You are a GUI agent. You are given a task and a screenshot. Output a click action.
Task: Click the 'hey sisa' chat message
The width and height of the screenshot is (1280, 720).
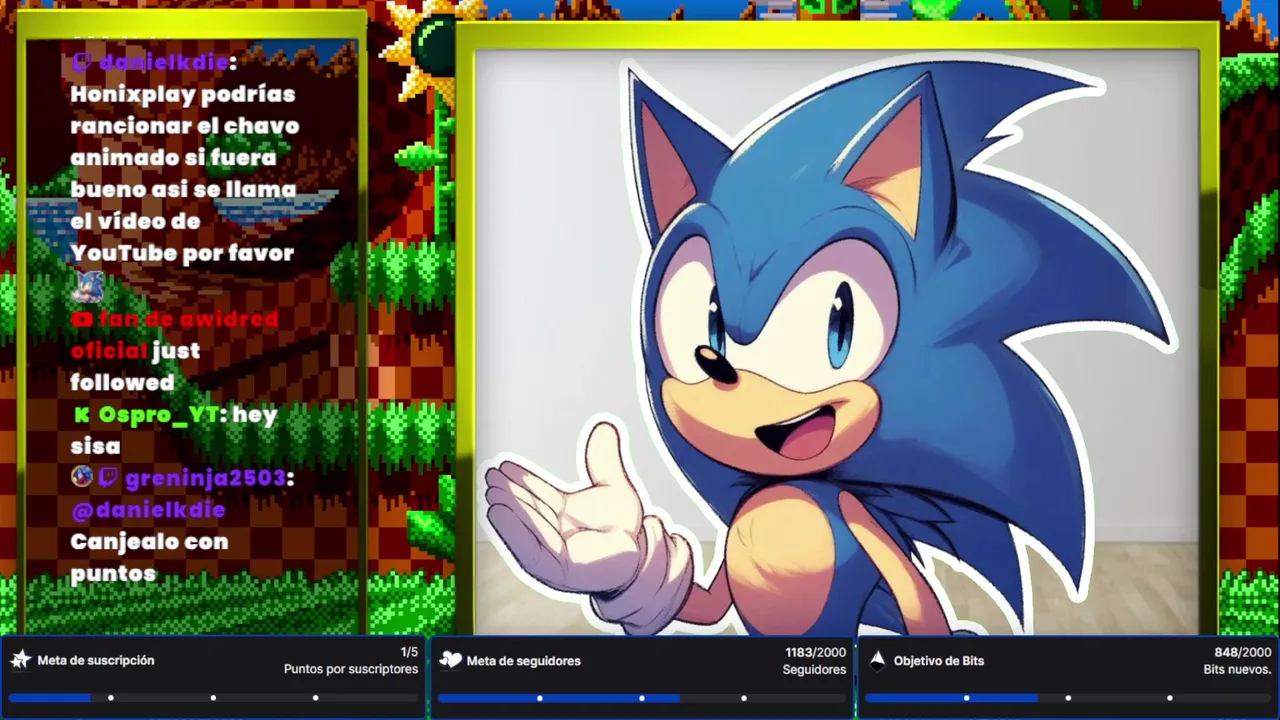point(173,430)
